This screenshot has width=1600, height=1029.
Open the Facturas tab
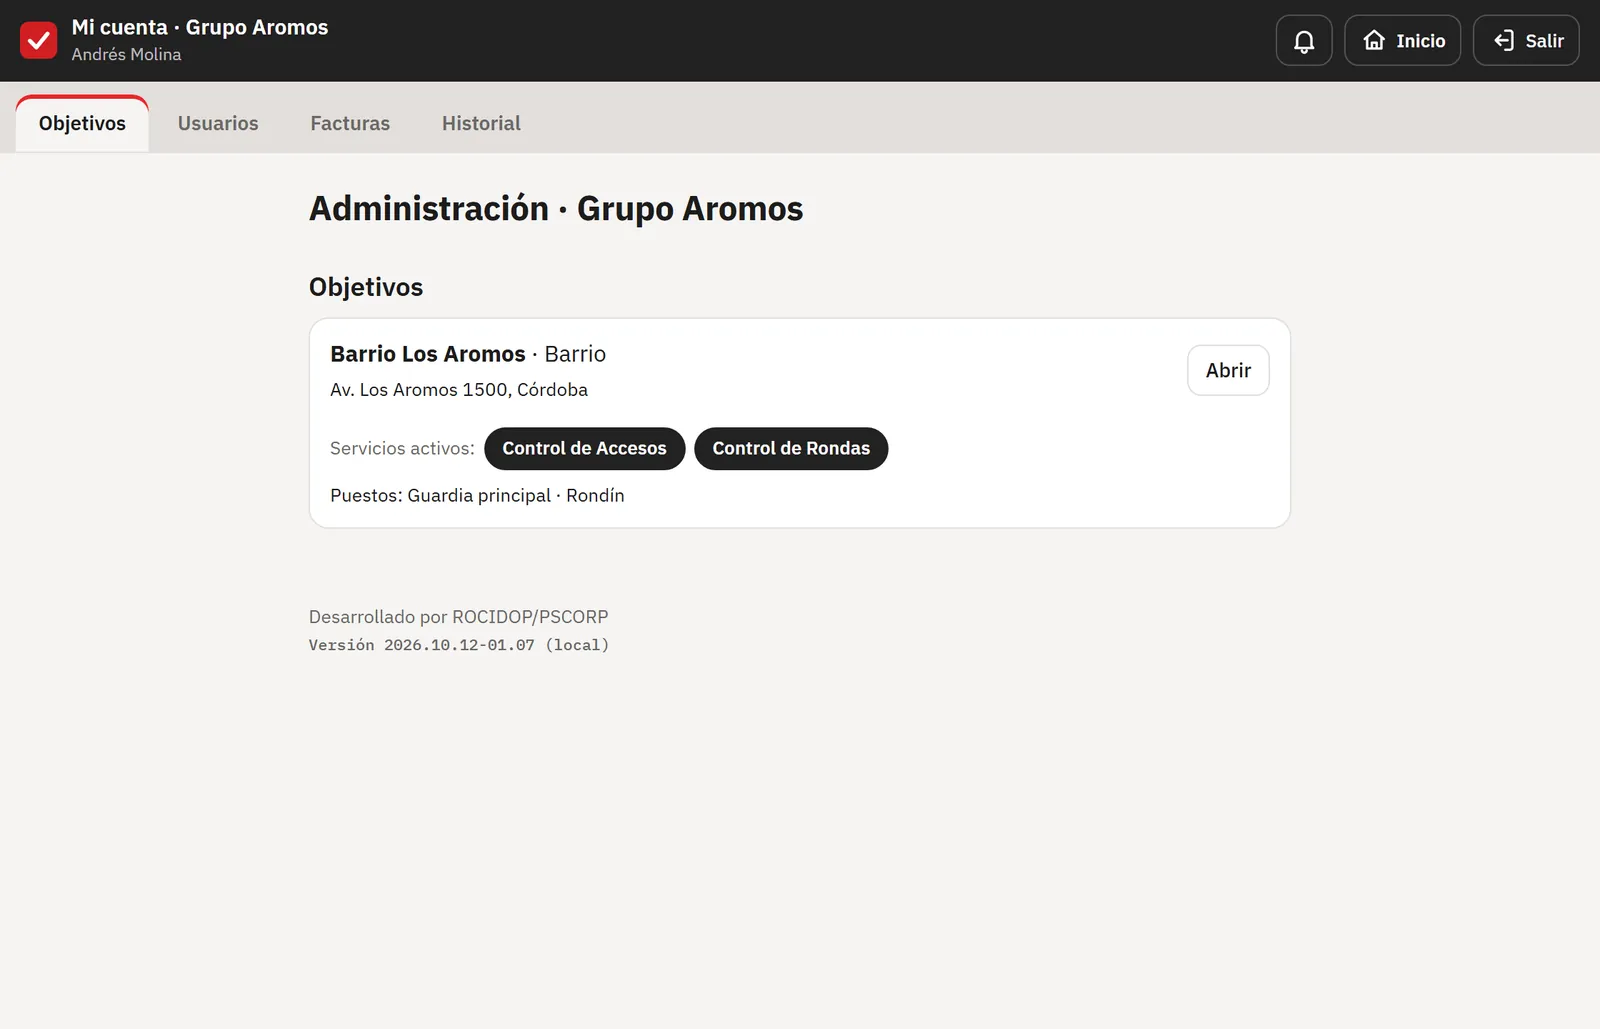tap(350, 124)
